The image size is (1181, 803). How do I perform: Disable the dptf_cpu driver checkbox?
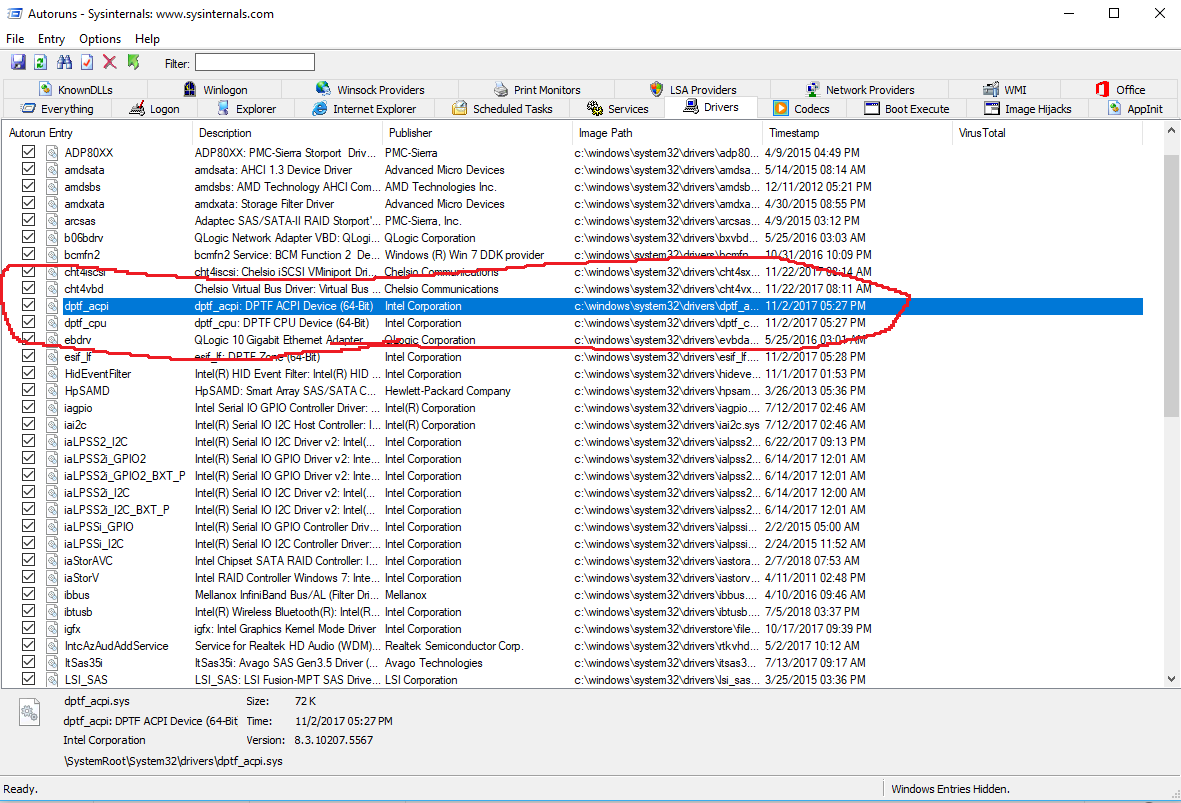(x=29, y=322)
